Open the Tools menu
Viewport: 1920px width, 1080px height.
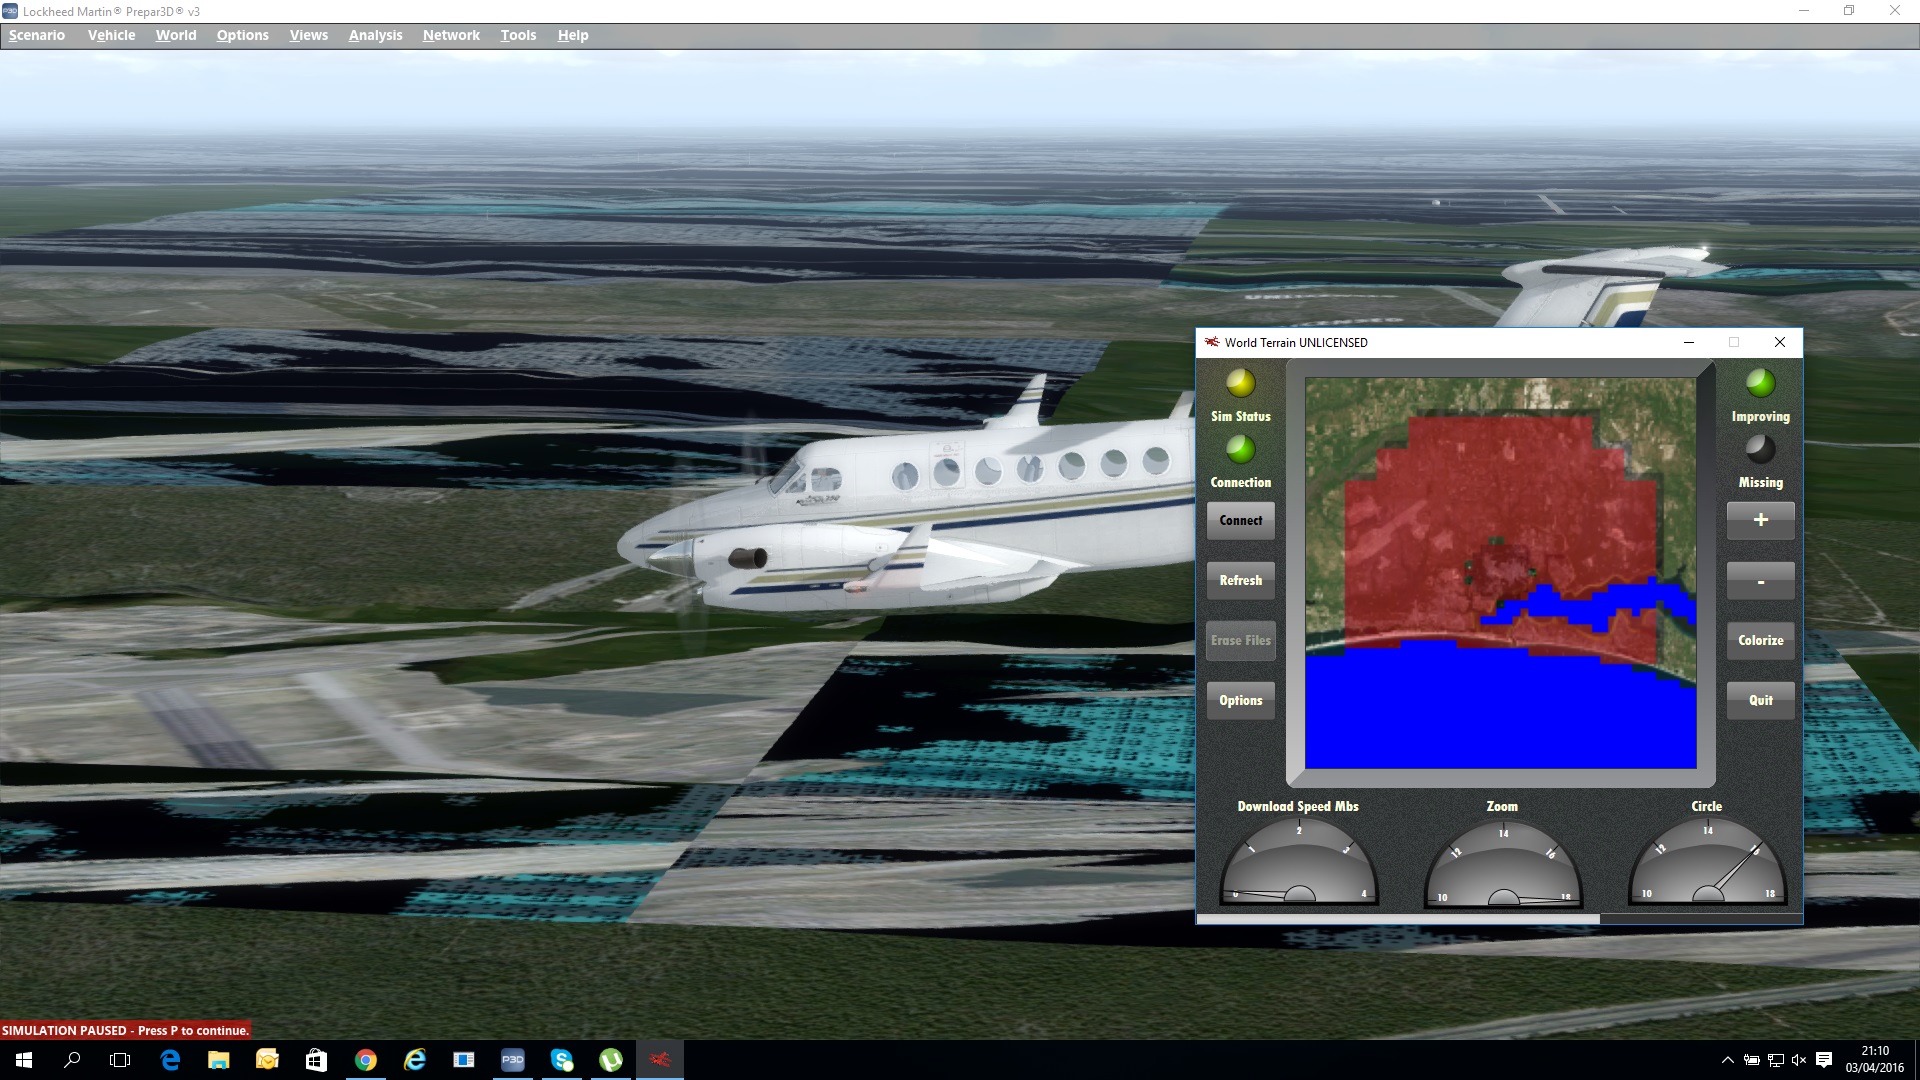point(518,35)
